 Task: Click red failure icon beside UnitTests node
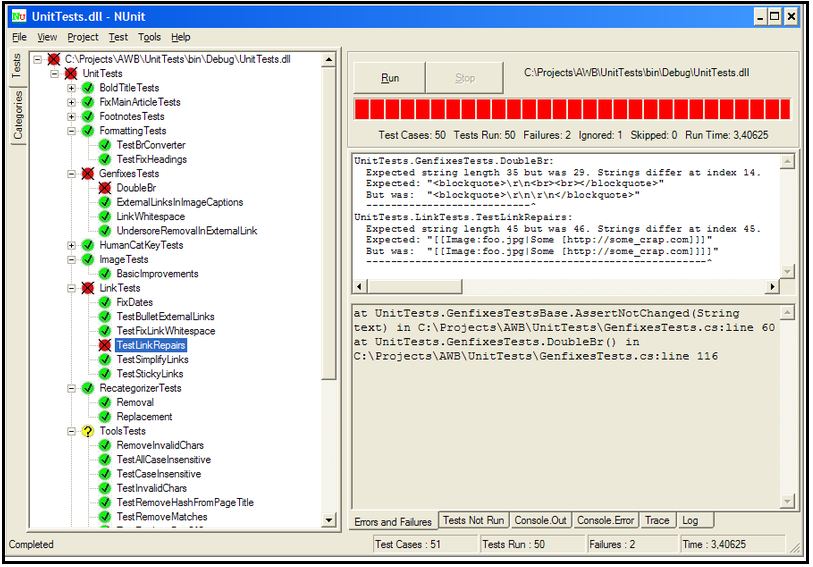pyautogui.click(x=71, y=74)
